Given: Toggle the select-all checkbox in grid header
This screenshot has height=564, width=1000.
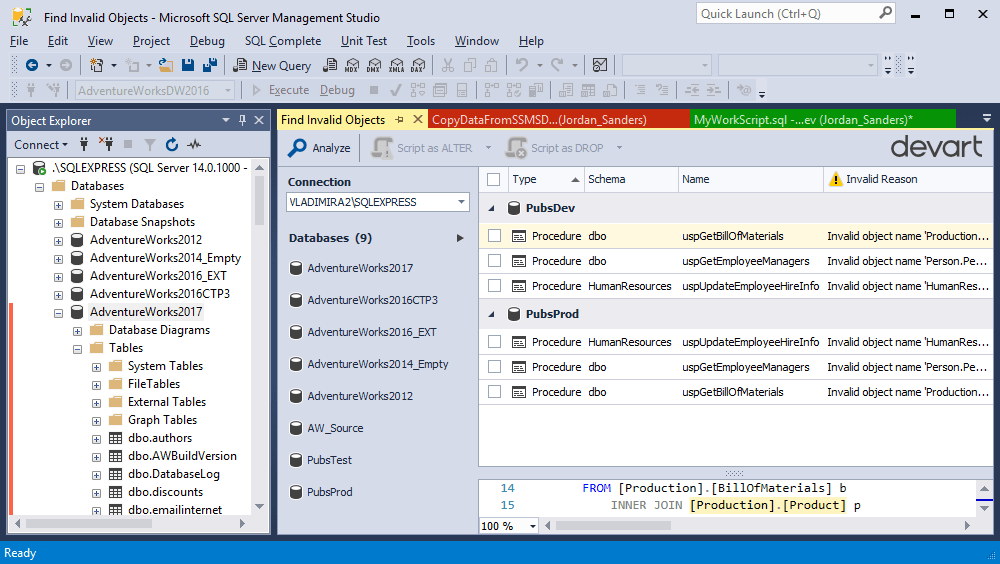Looking at the screenshot, I should 494,179.
